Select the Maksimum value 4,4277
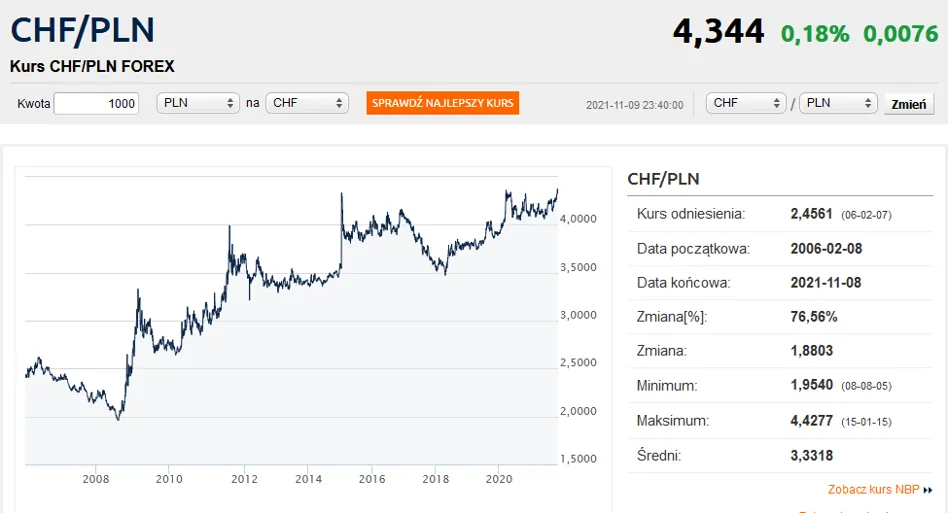Viewport: 948px width, 513px height. 813,421
